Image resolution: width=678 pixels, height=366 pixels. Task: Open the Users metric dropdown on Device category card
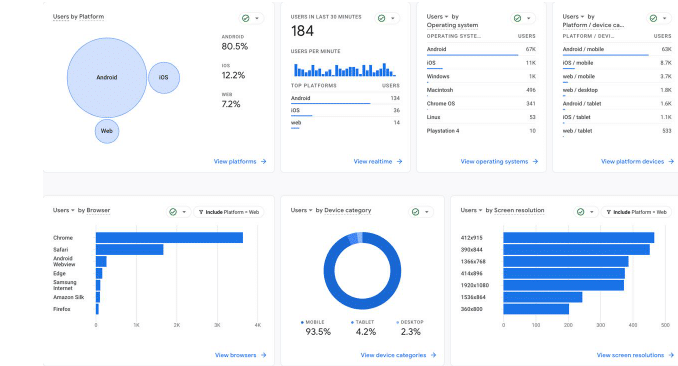[x=302, y=210]
